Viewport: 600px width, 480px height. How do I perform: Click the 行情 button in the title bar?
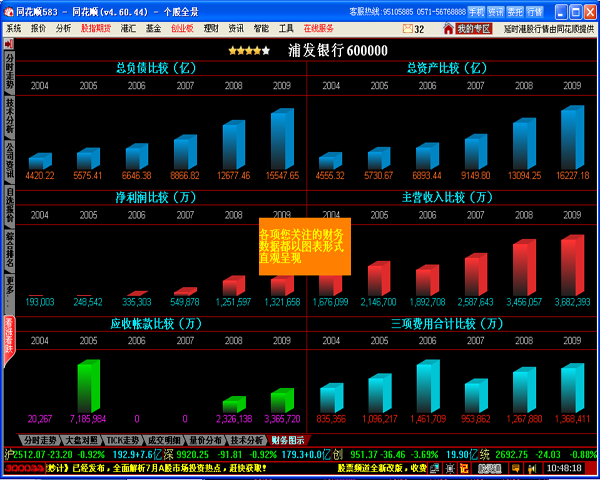pyautogui.click(x=535, y=12)
